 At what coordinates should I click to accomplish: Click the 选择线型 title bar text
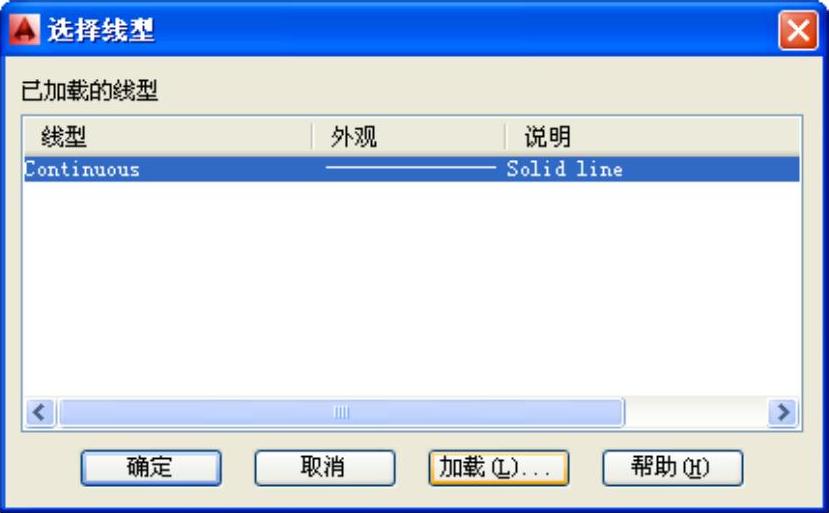101,30
